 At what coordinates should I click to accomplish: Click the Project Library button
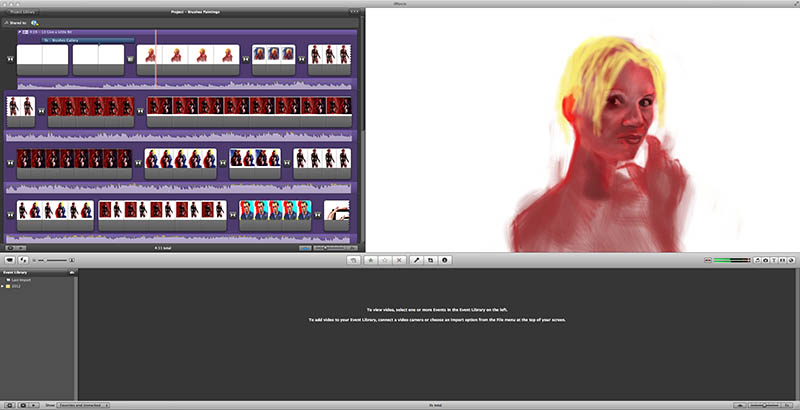(24, 12)
